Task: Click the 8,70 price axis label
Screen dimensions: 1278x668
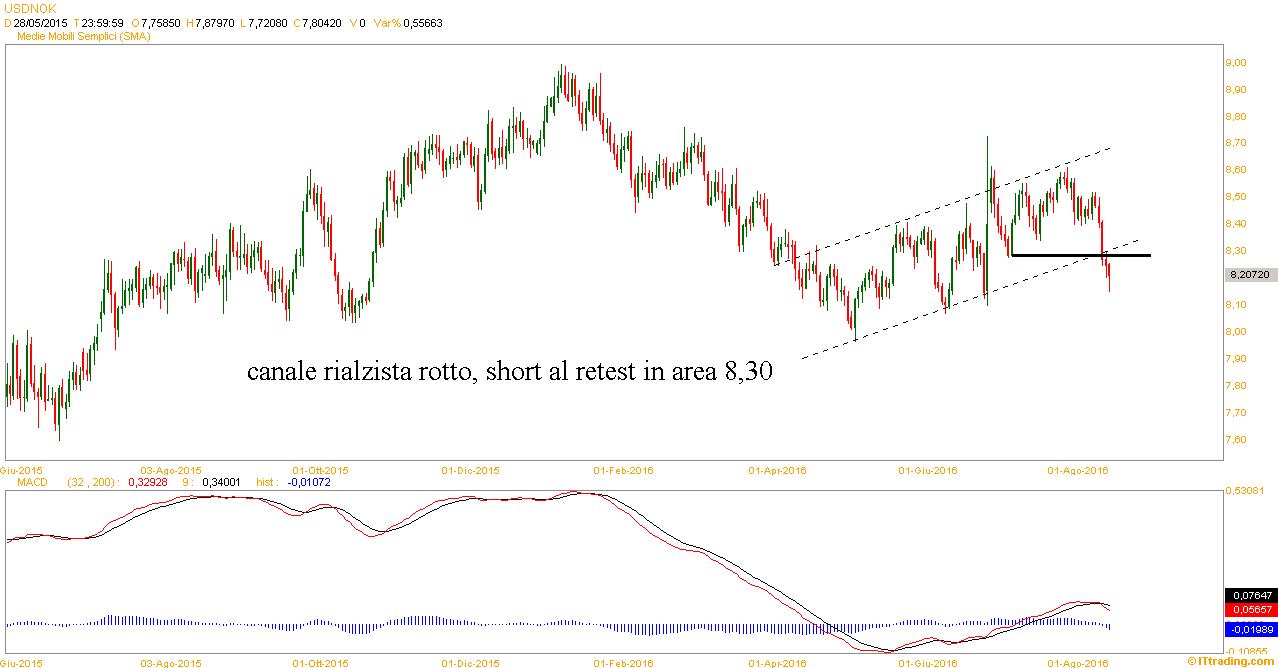Action: point(1236,143)
